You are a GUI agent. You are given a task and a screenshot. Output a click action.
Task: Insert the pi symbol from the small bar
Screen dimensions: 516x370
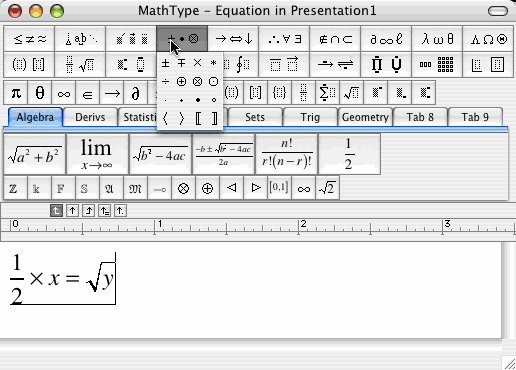(16, 93)
